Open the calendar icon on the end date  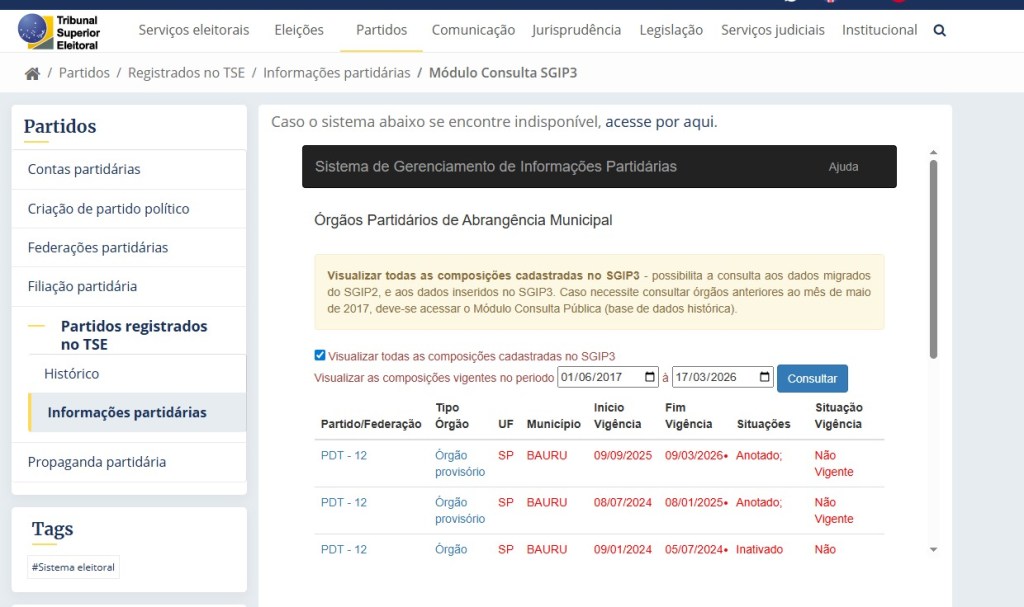click(x=765, y=378)
